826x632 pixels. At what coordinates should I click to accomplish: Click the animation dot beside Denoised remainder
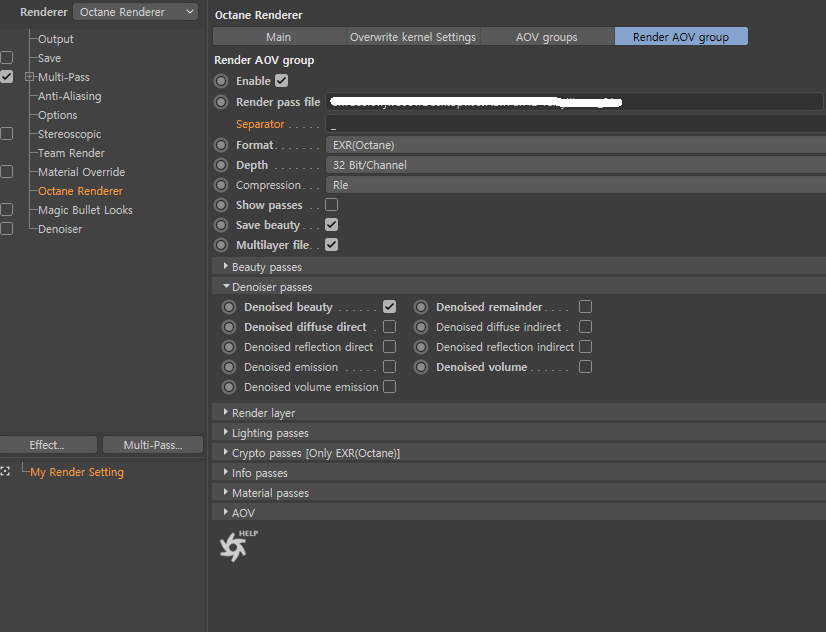(x=421, y=307)
